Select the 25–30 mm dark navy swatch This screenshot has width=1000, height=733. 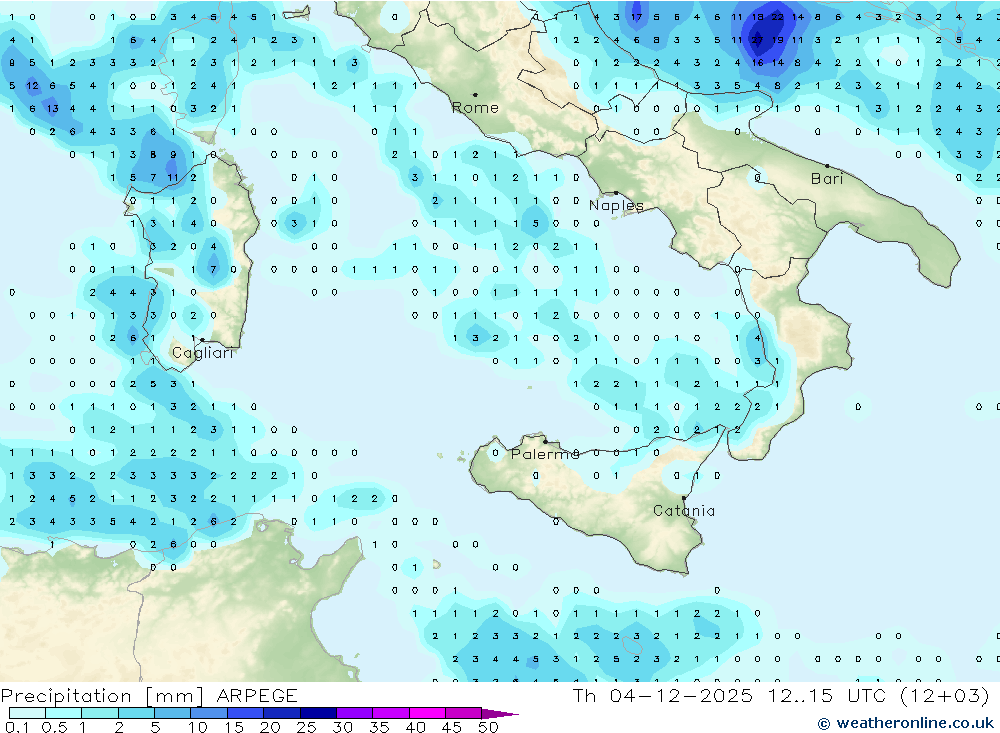click(318, 713)
